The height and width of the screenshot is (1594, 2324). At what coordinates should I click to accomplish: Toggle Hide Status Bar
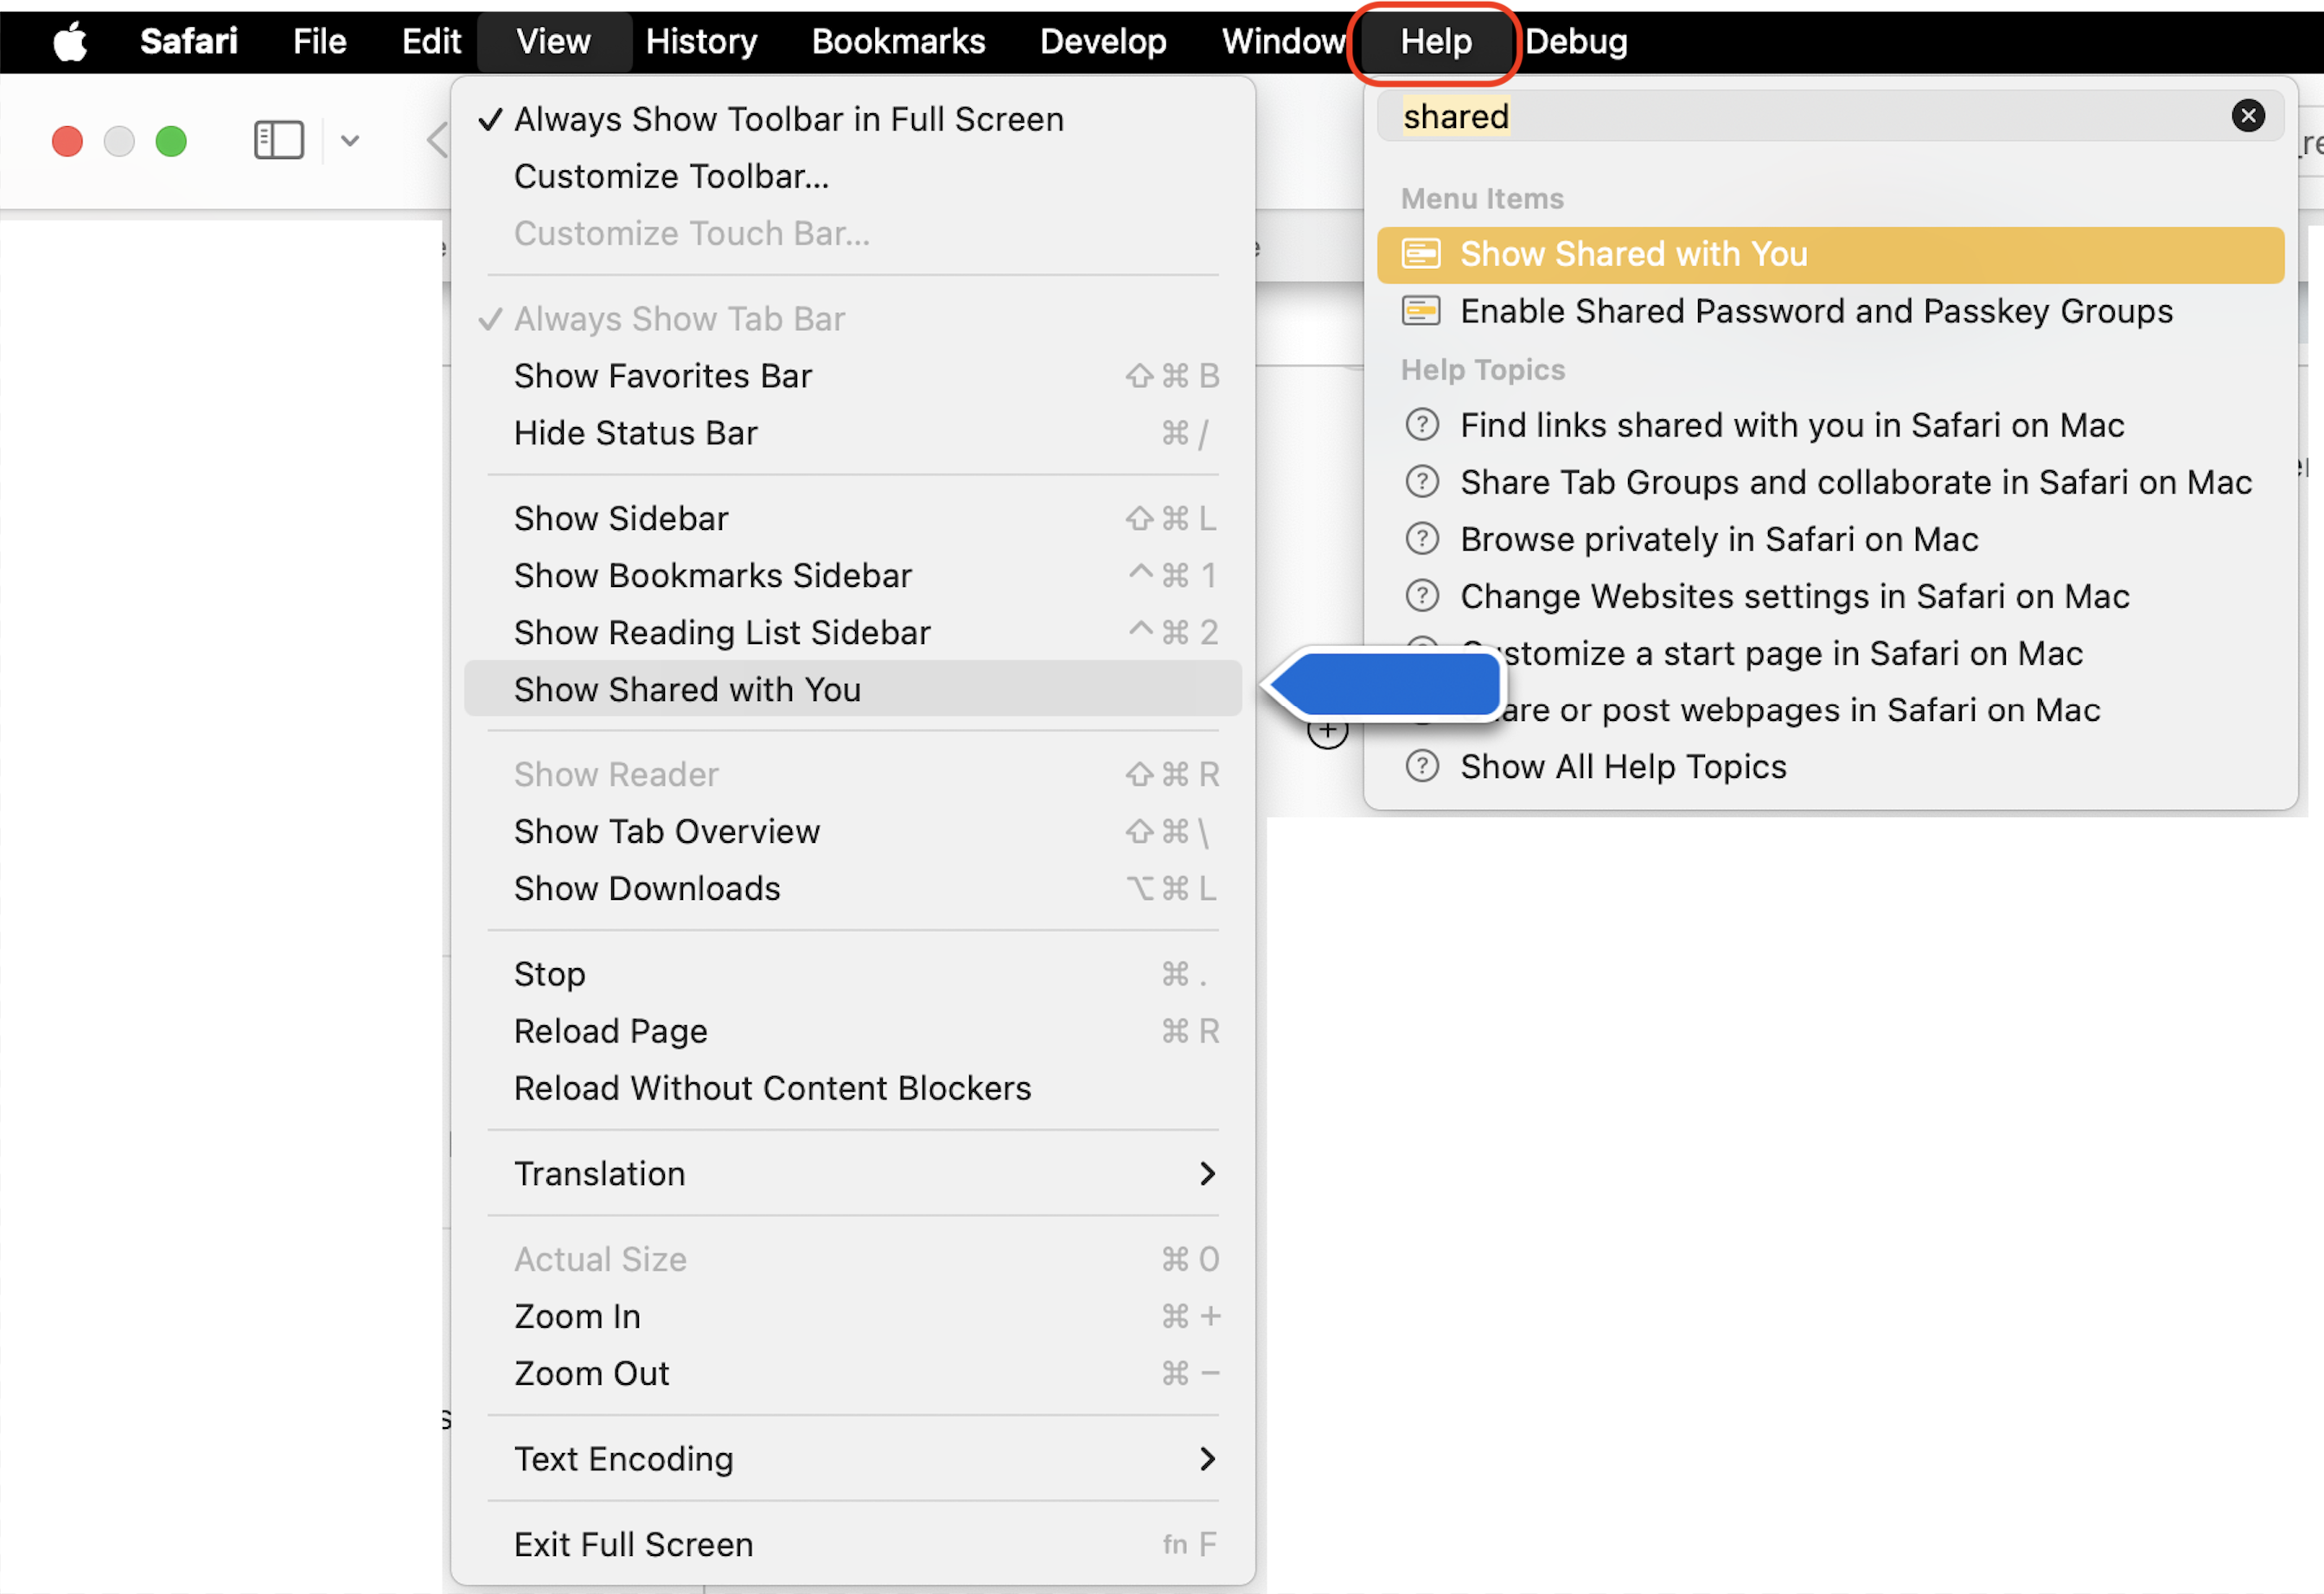point(635,433)
